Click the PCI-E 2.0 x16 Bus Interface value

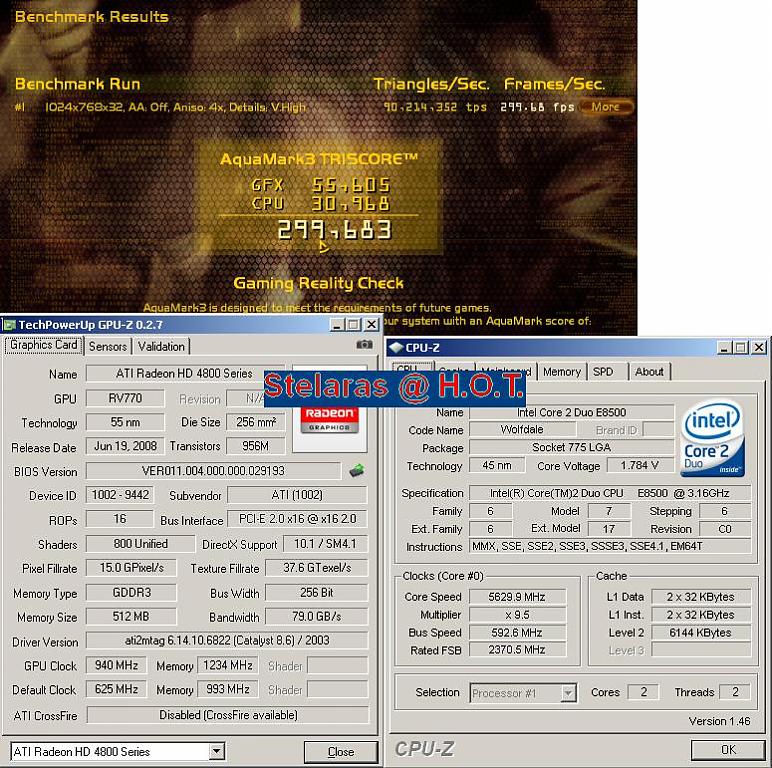click(297, 519)
